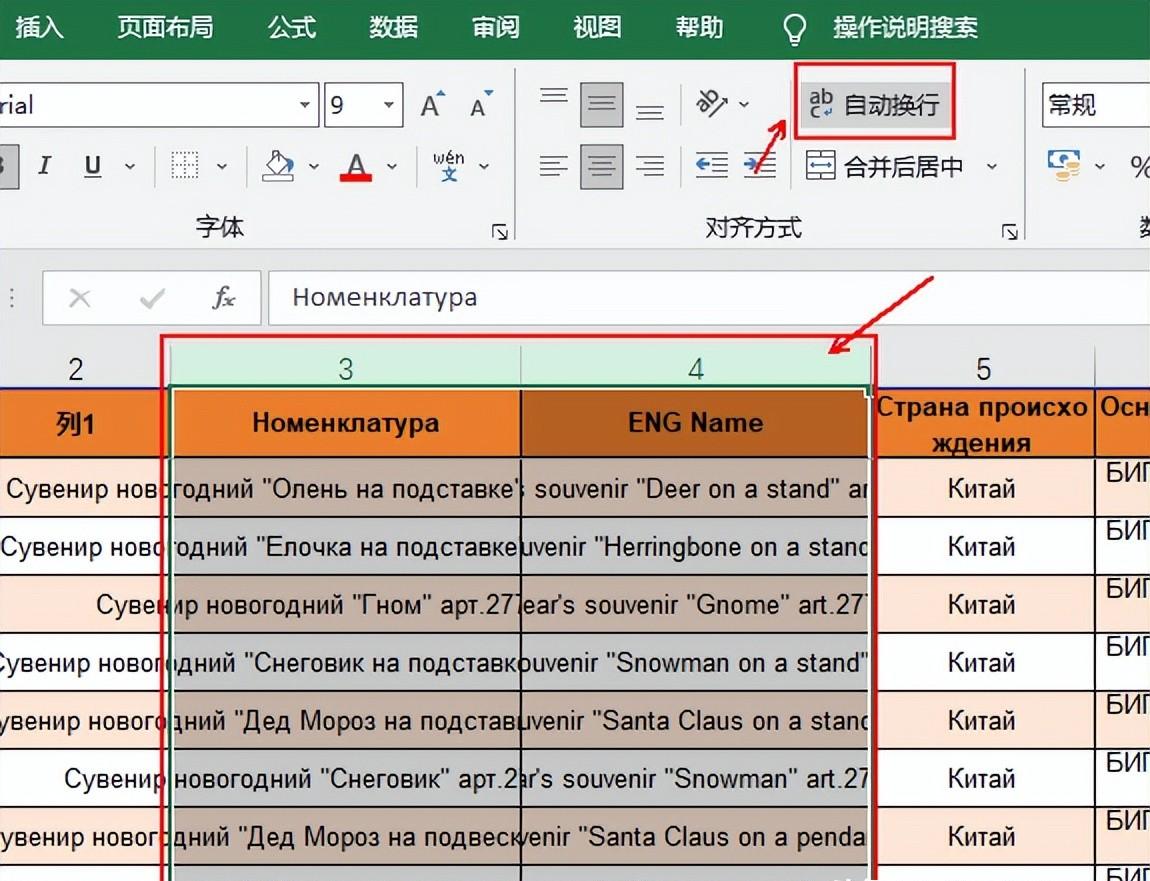Expand the borders dropdown arrow

[x=221, y=167]
